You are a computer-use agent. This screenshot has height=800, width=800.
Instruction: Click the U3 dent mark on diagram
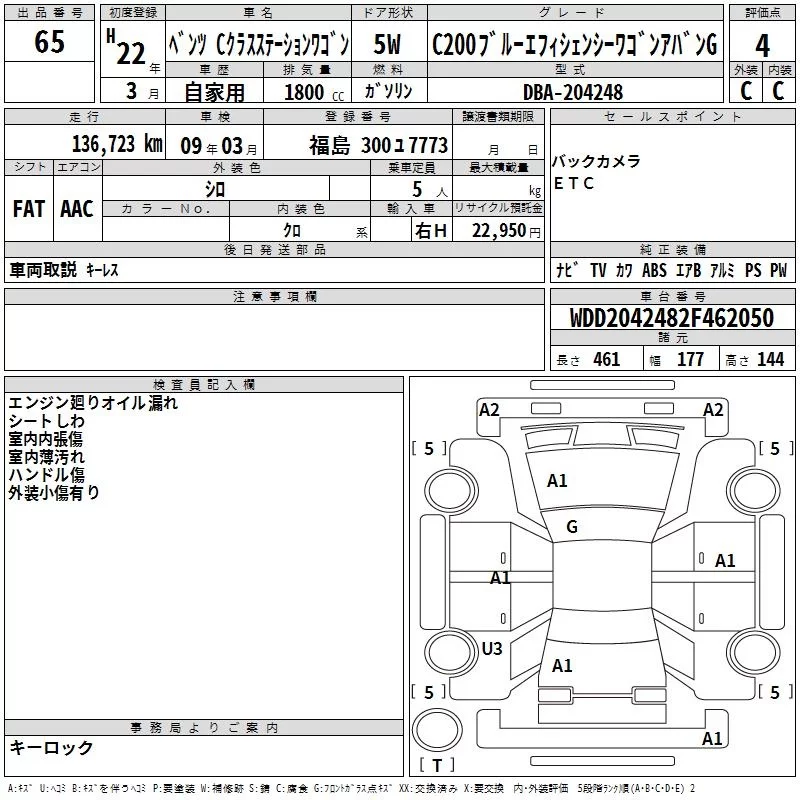[492, 648]
